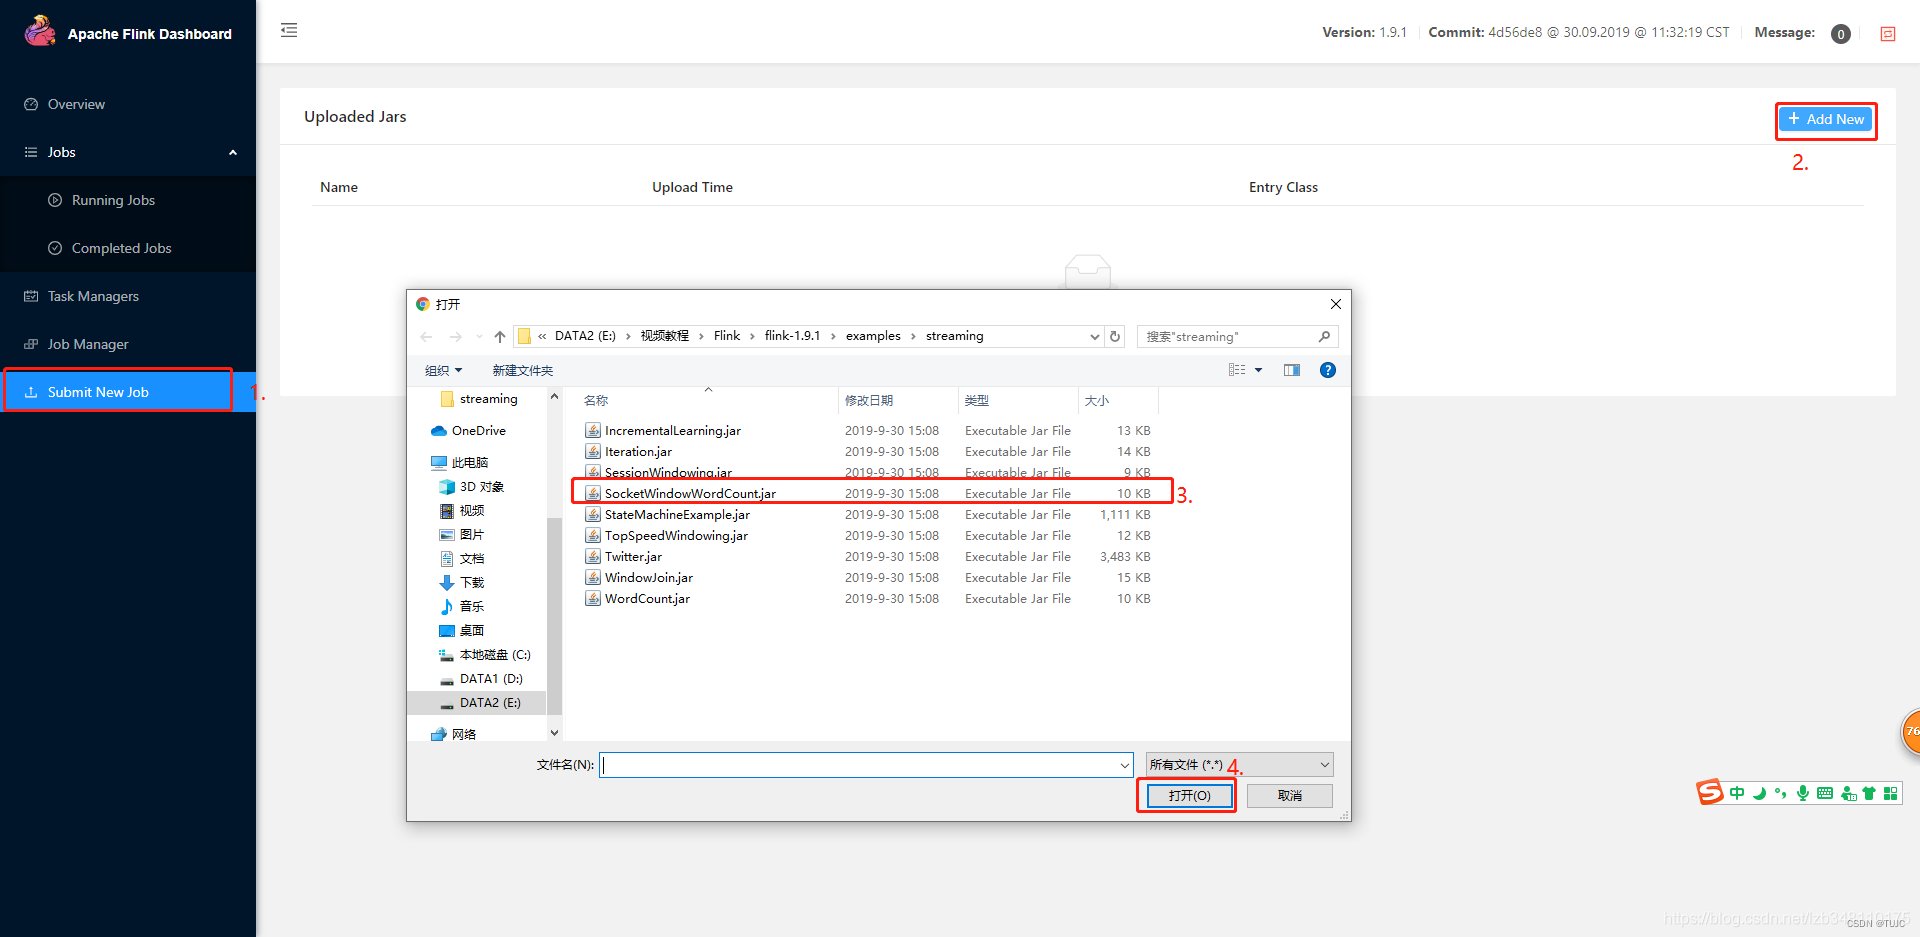Select 网络 network item
The width and height of the screenshot is (1920, 937).
tap(453, 735)
